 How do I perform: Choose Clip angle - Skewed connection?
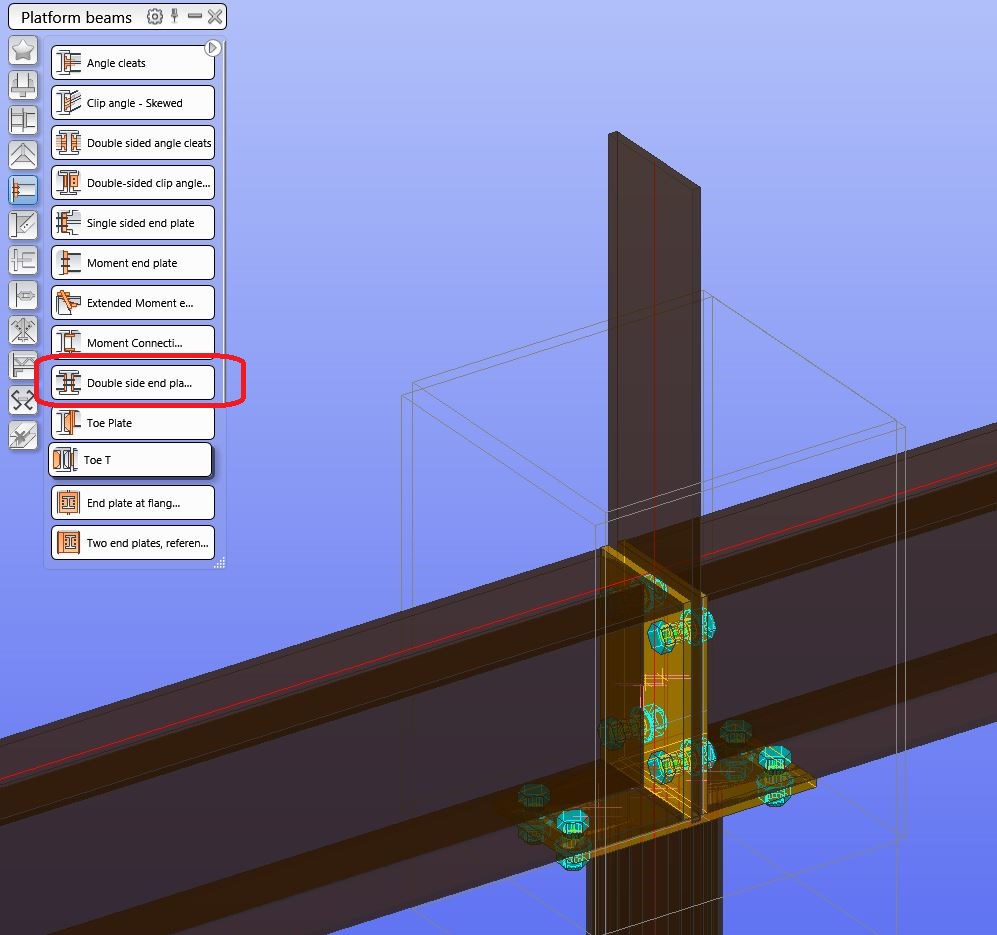133,103
